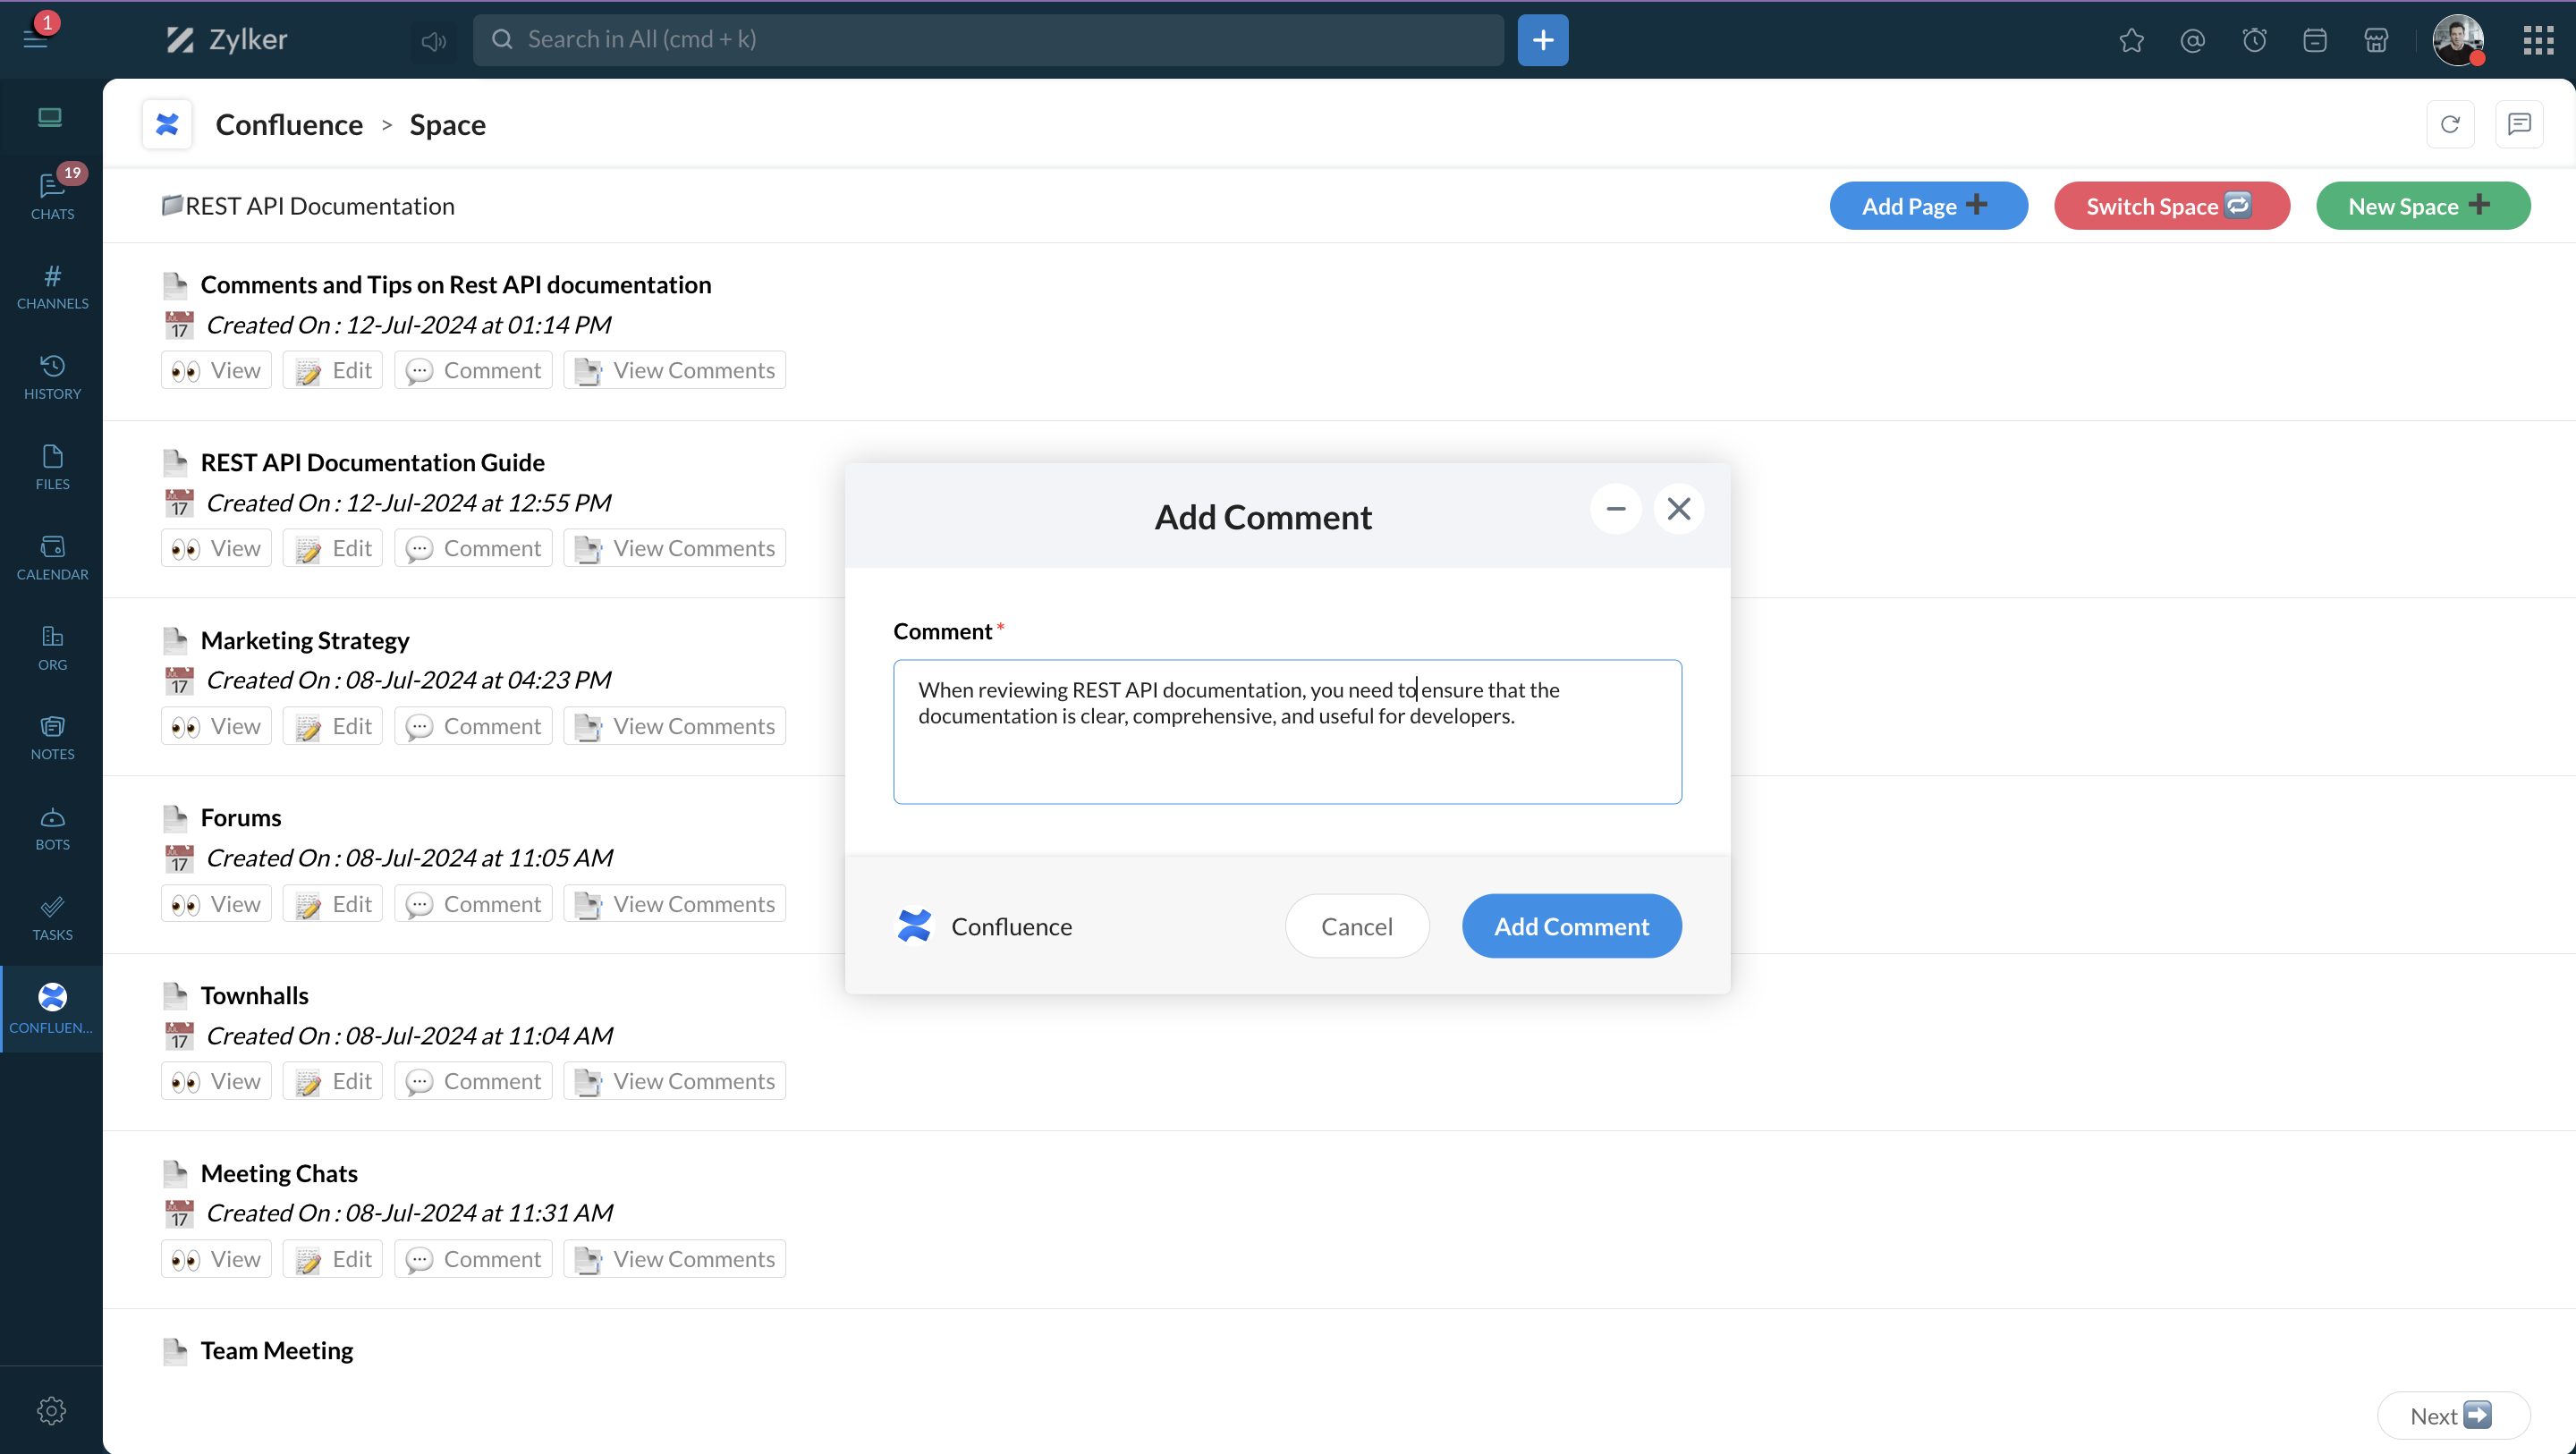Viewport: 2576px width, 1454px height.
Task: Open user profile avatar menu
Action: click(2457, 40)
